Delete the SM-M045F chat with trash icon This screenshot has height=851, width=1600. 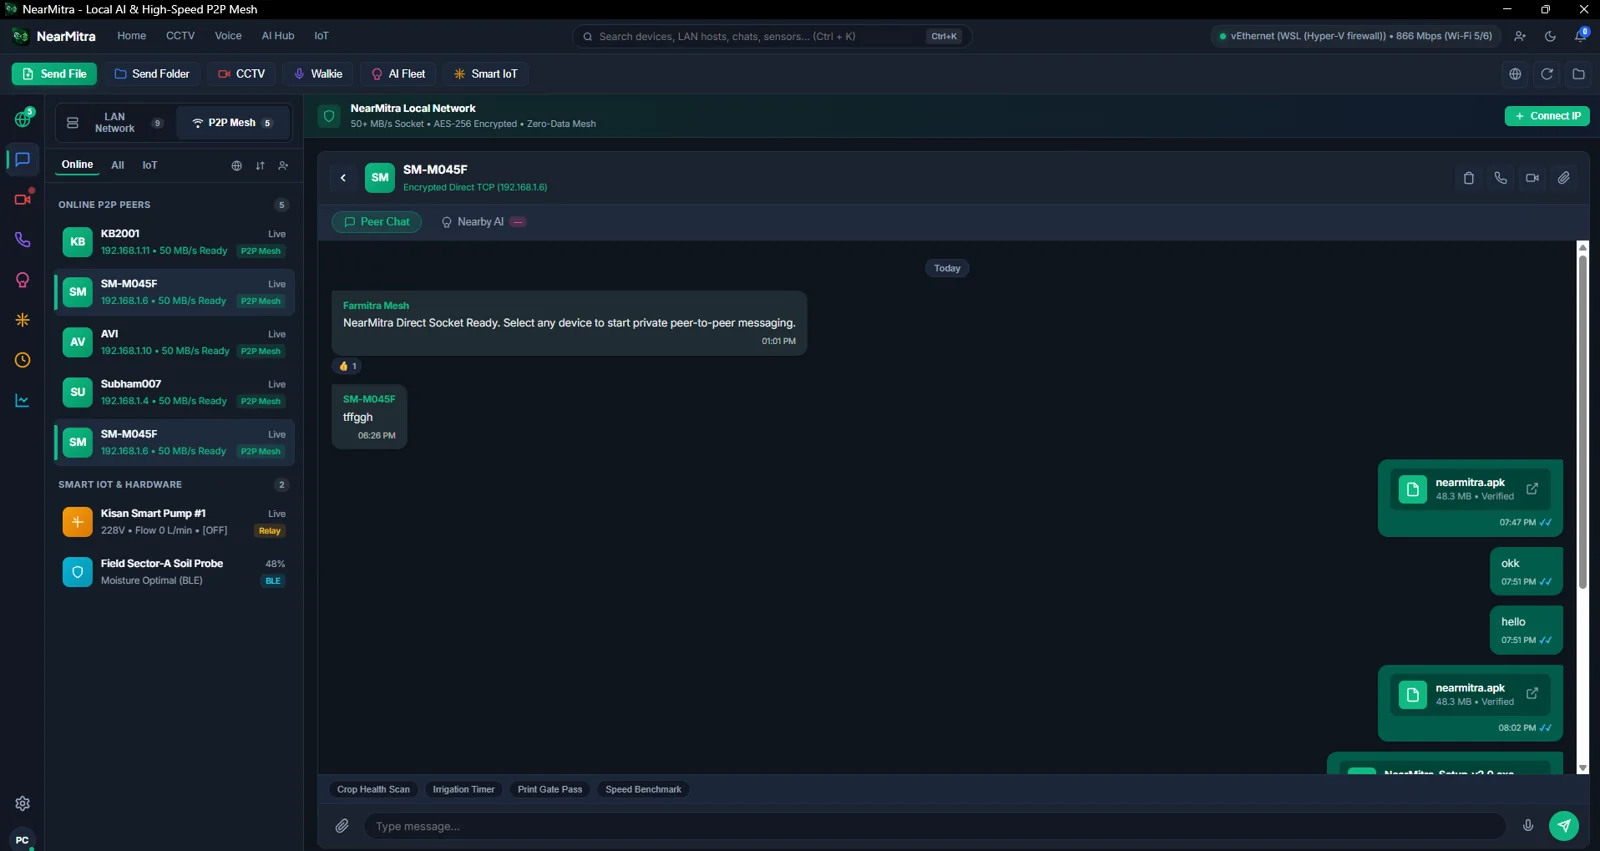[x=1468, y=178]
